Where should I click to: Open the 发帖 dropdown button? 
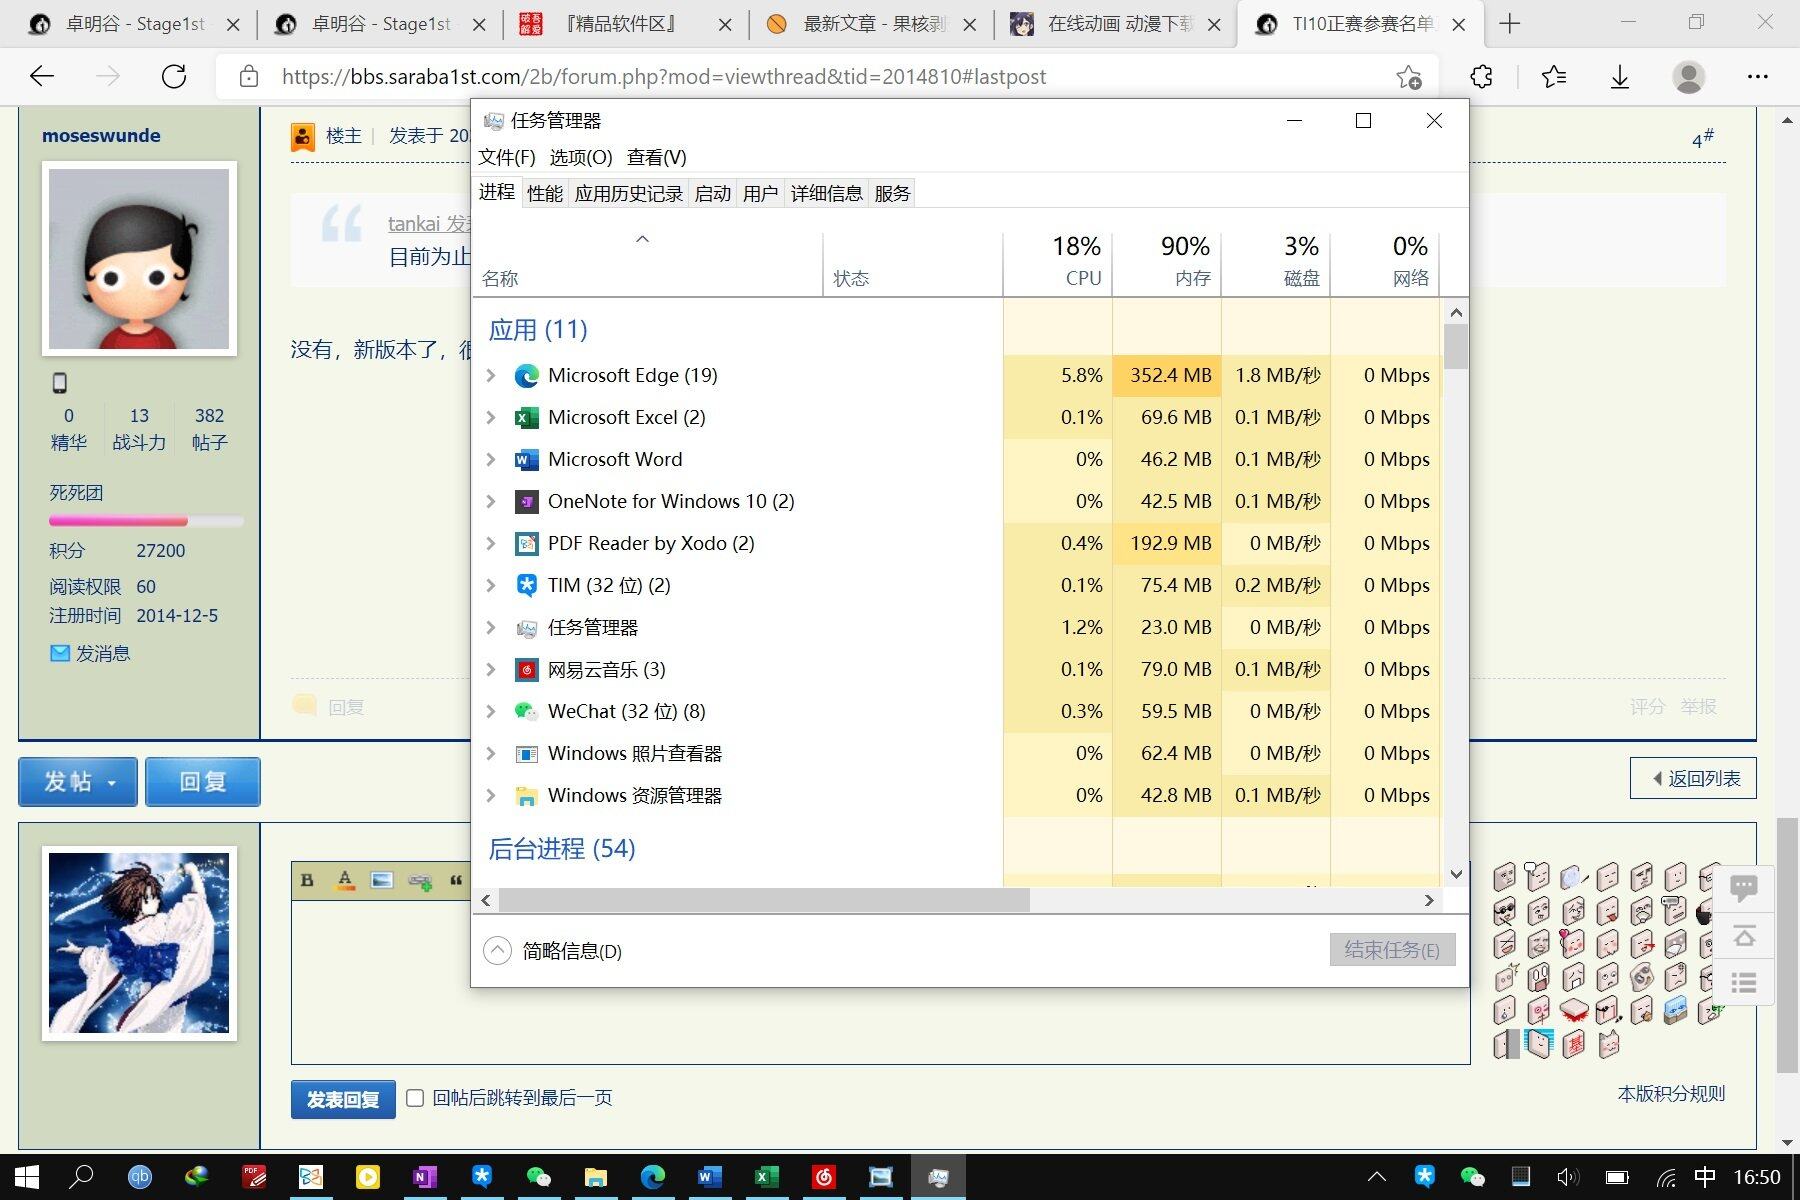coord(78,782)
